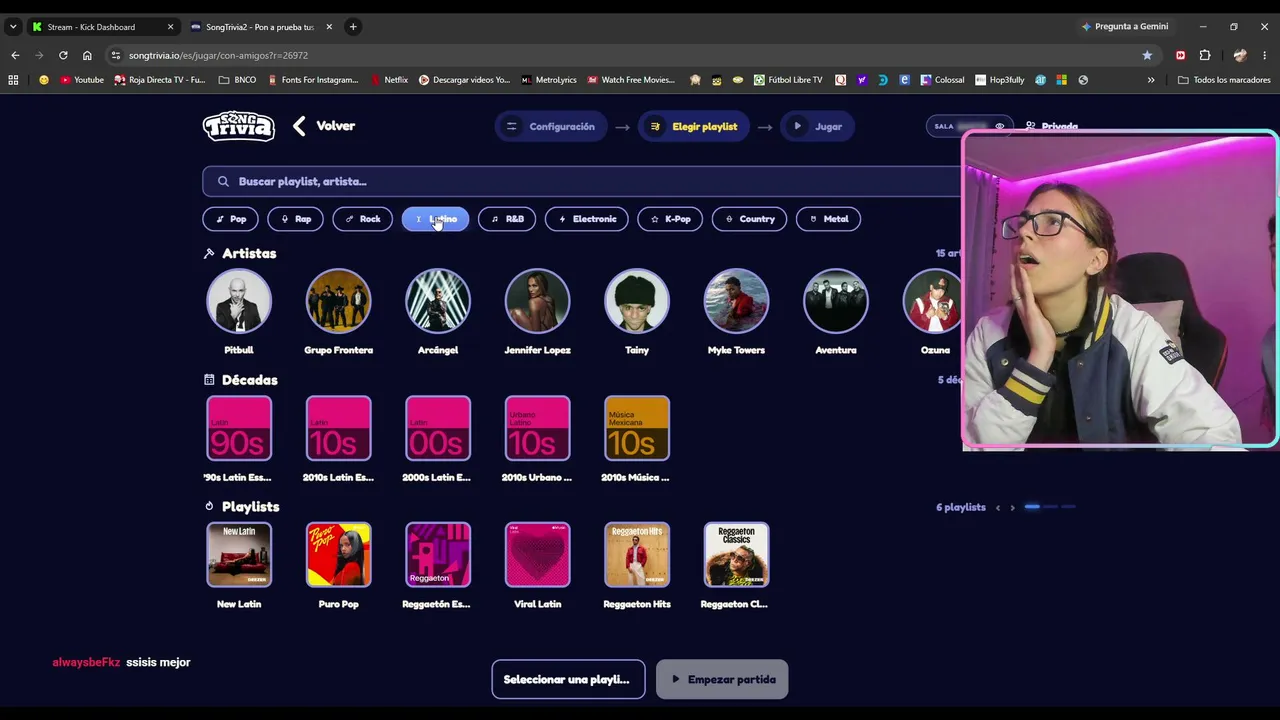Toggle the Latino genre filter

[435, 219]
